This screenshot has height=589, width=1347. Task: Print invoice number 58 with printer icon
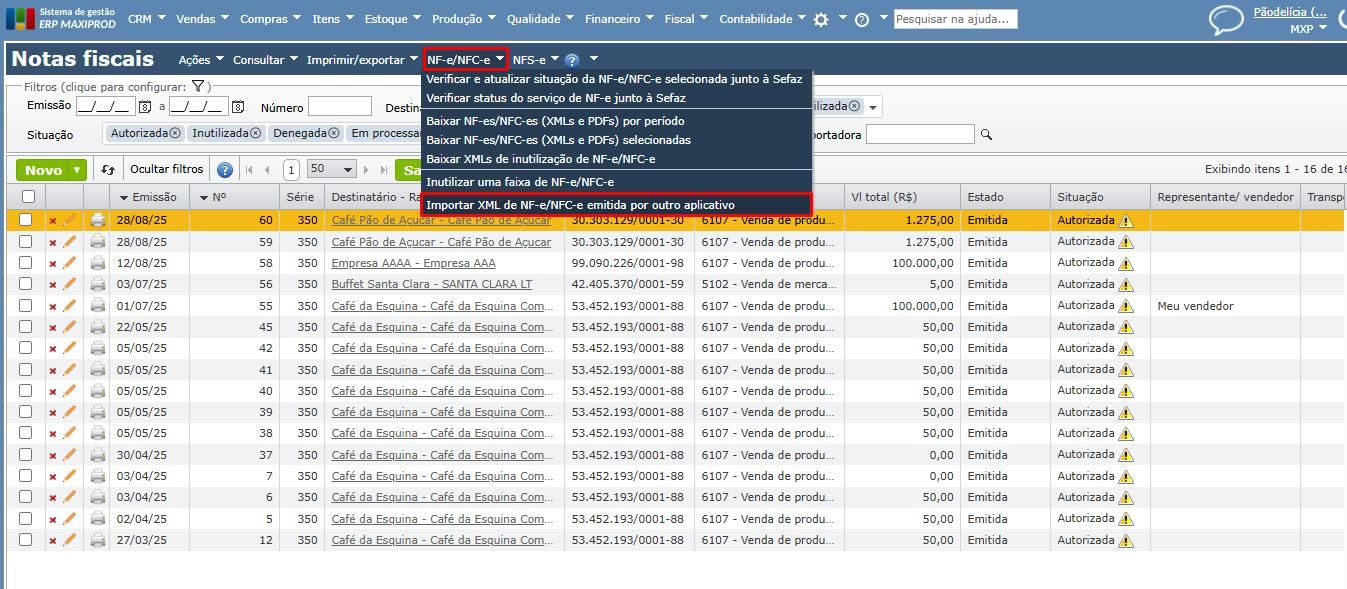point(97,263)
